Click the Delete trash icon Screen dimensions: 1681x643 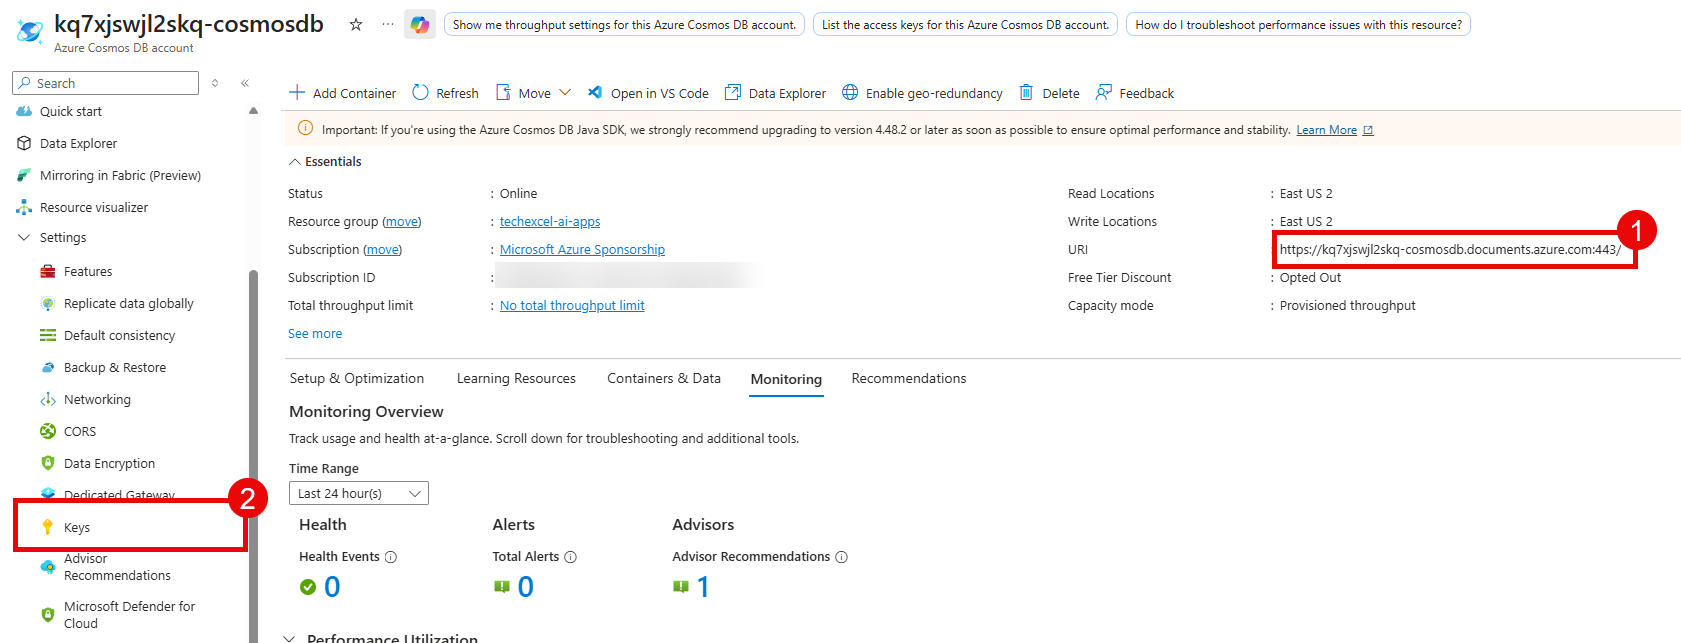click(1026, 93)
